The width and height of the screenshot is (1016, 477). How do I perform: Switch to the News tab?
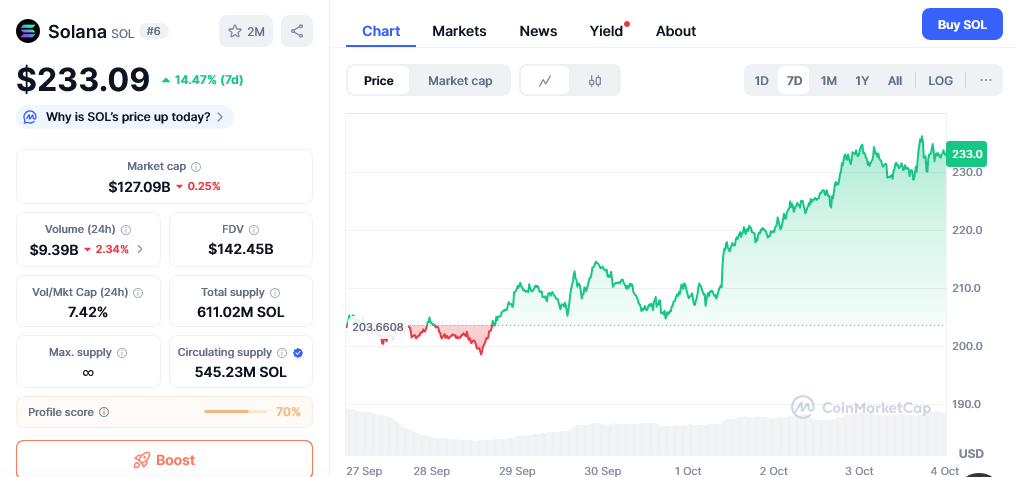[538, 31]
